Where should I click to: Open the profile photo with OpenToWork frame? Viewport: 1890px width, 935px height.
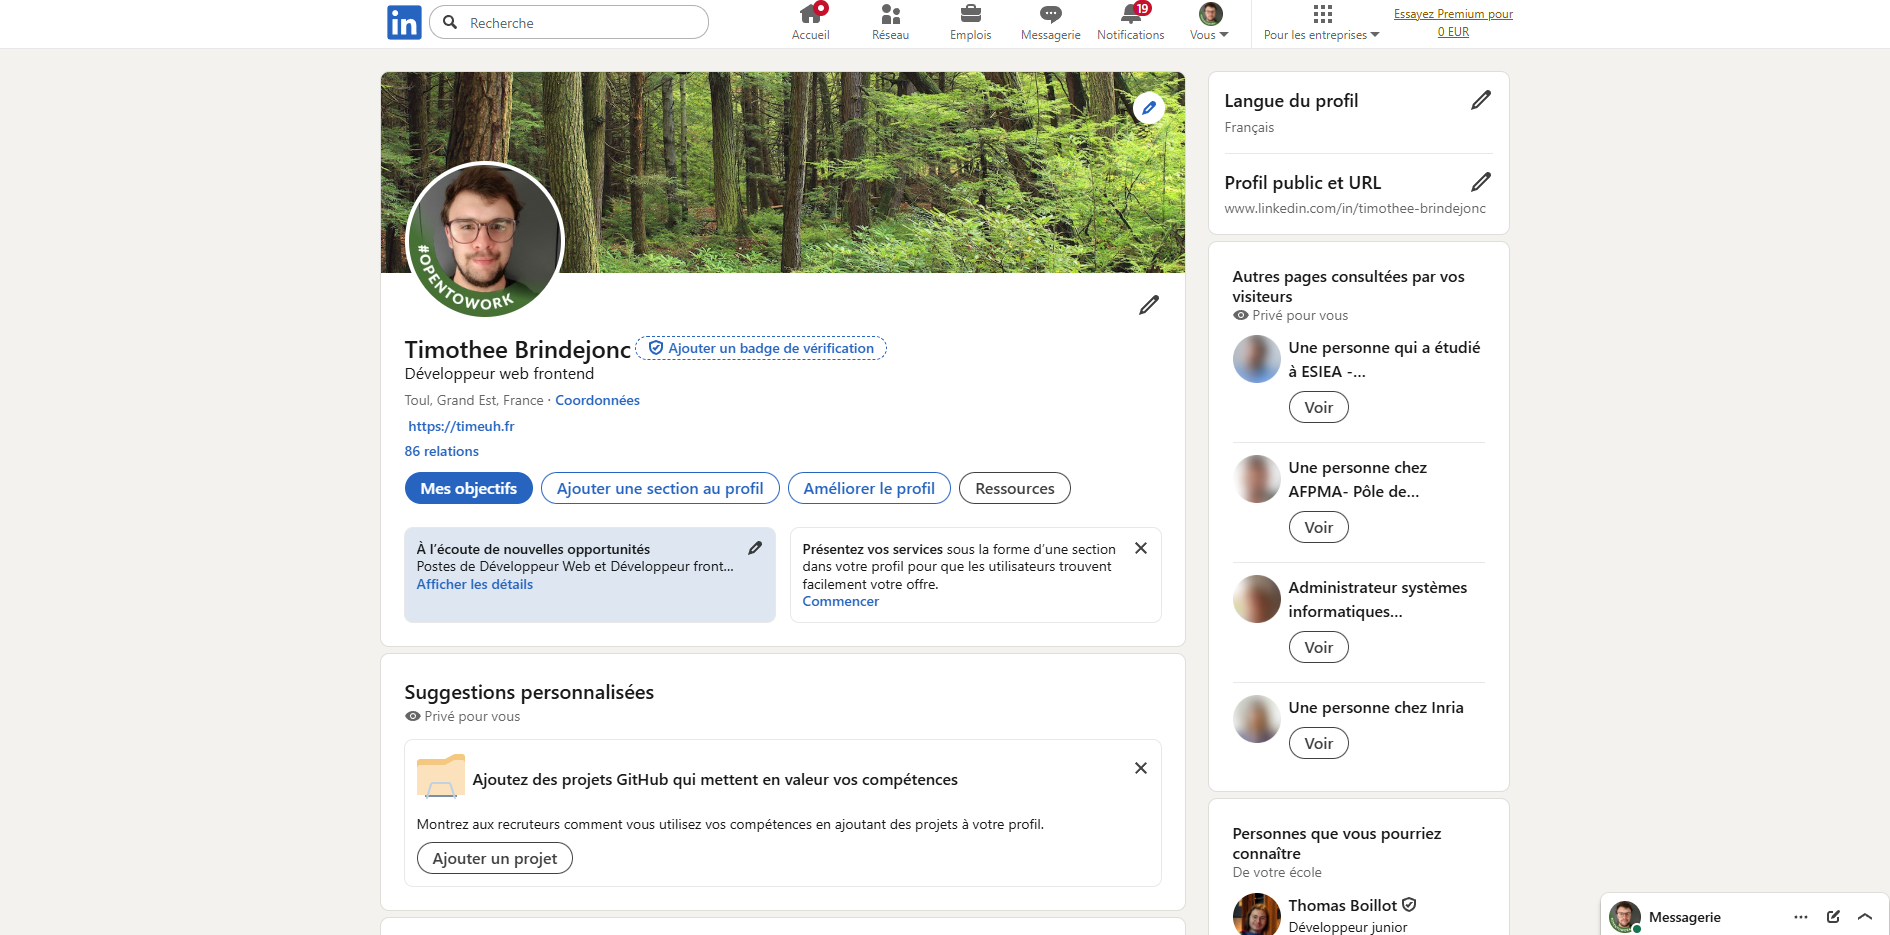point(485,240)
